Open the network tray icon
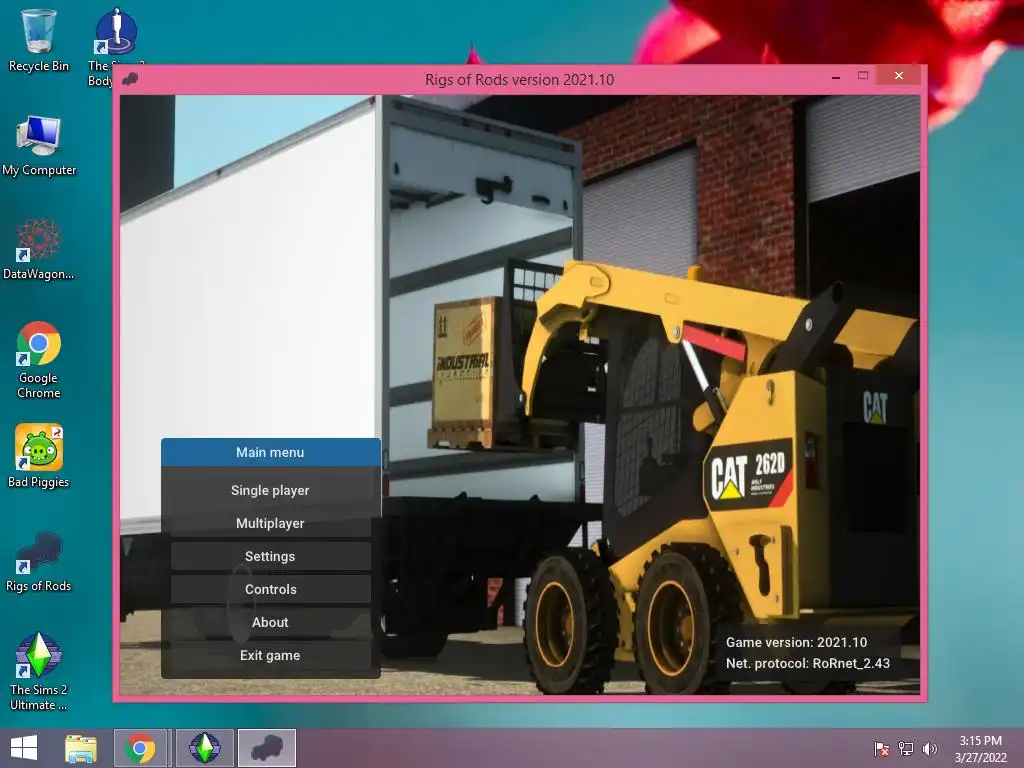 (x=906, y=748)
